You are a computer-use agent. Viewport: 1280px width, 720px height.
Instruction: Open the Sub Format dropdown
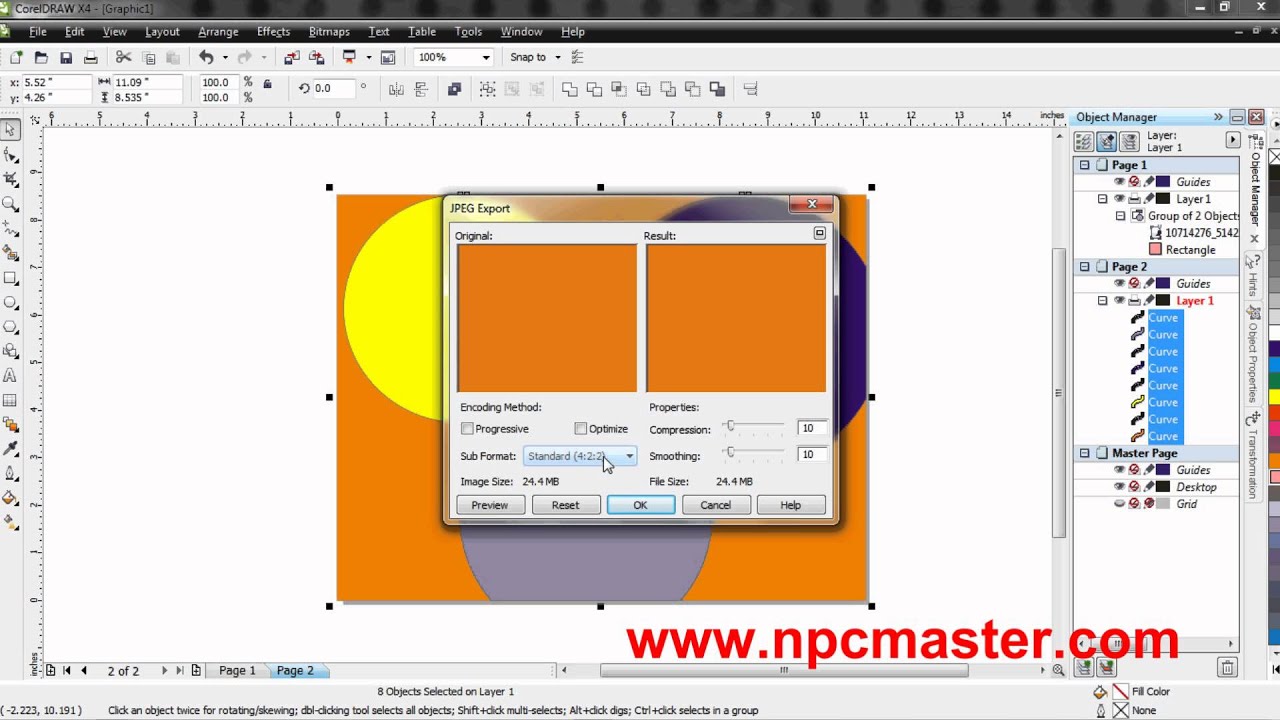point(580,456)
